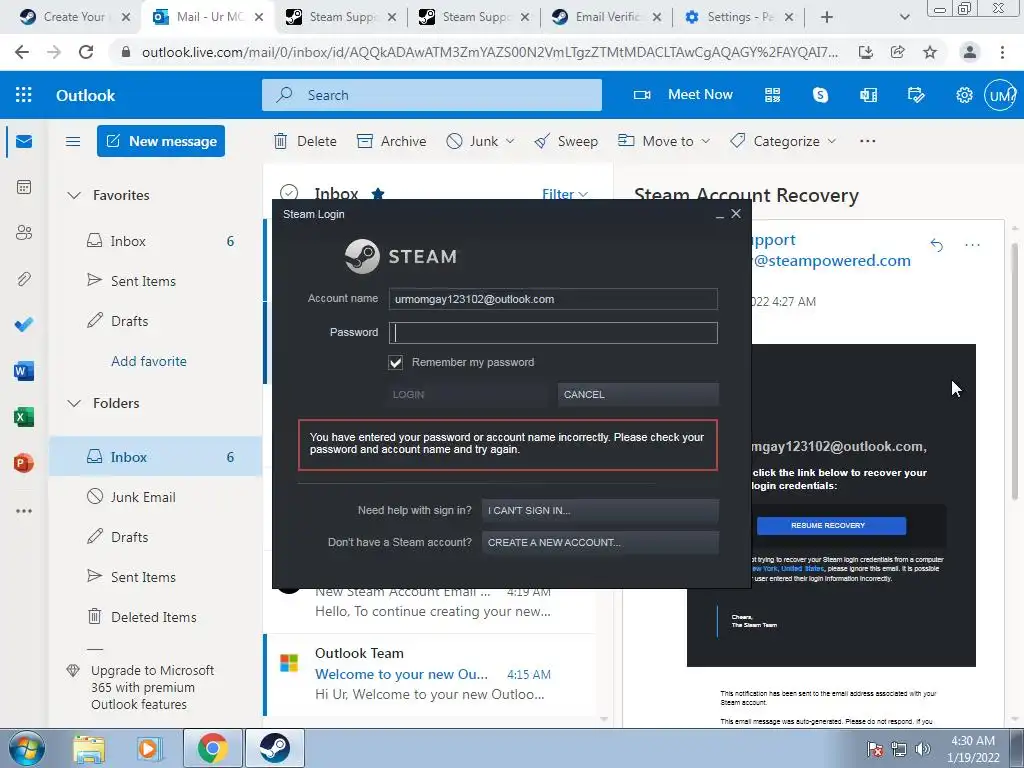Collapse the Folders section
Image resolution: width=1024 pixels, height=768 pixels.
74,404
